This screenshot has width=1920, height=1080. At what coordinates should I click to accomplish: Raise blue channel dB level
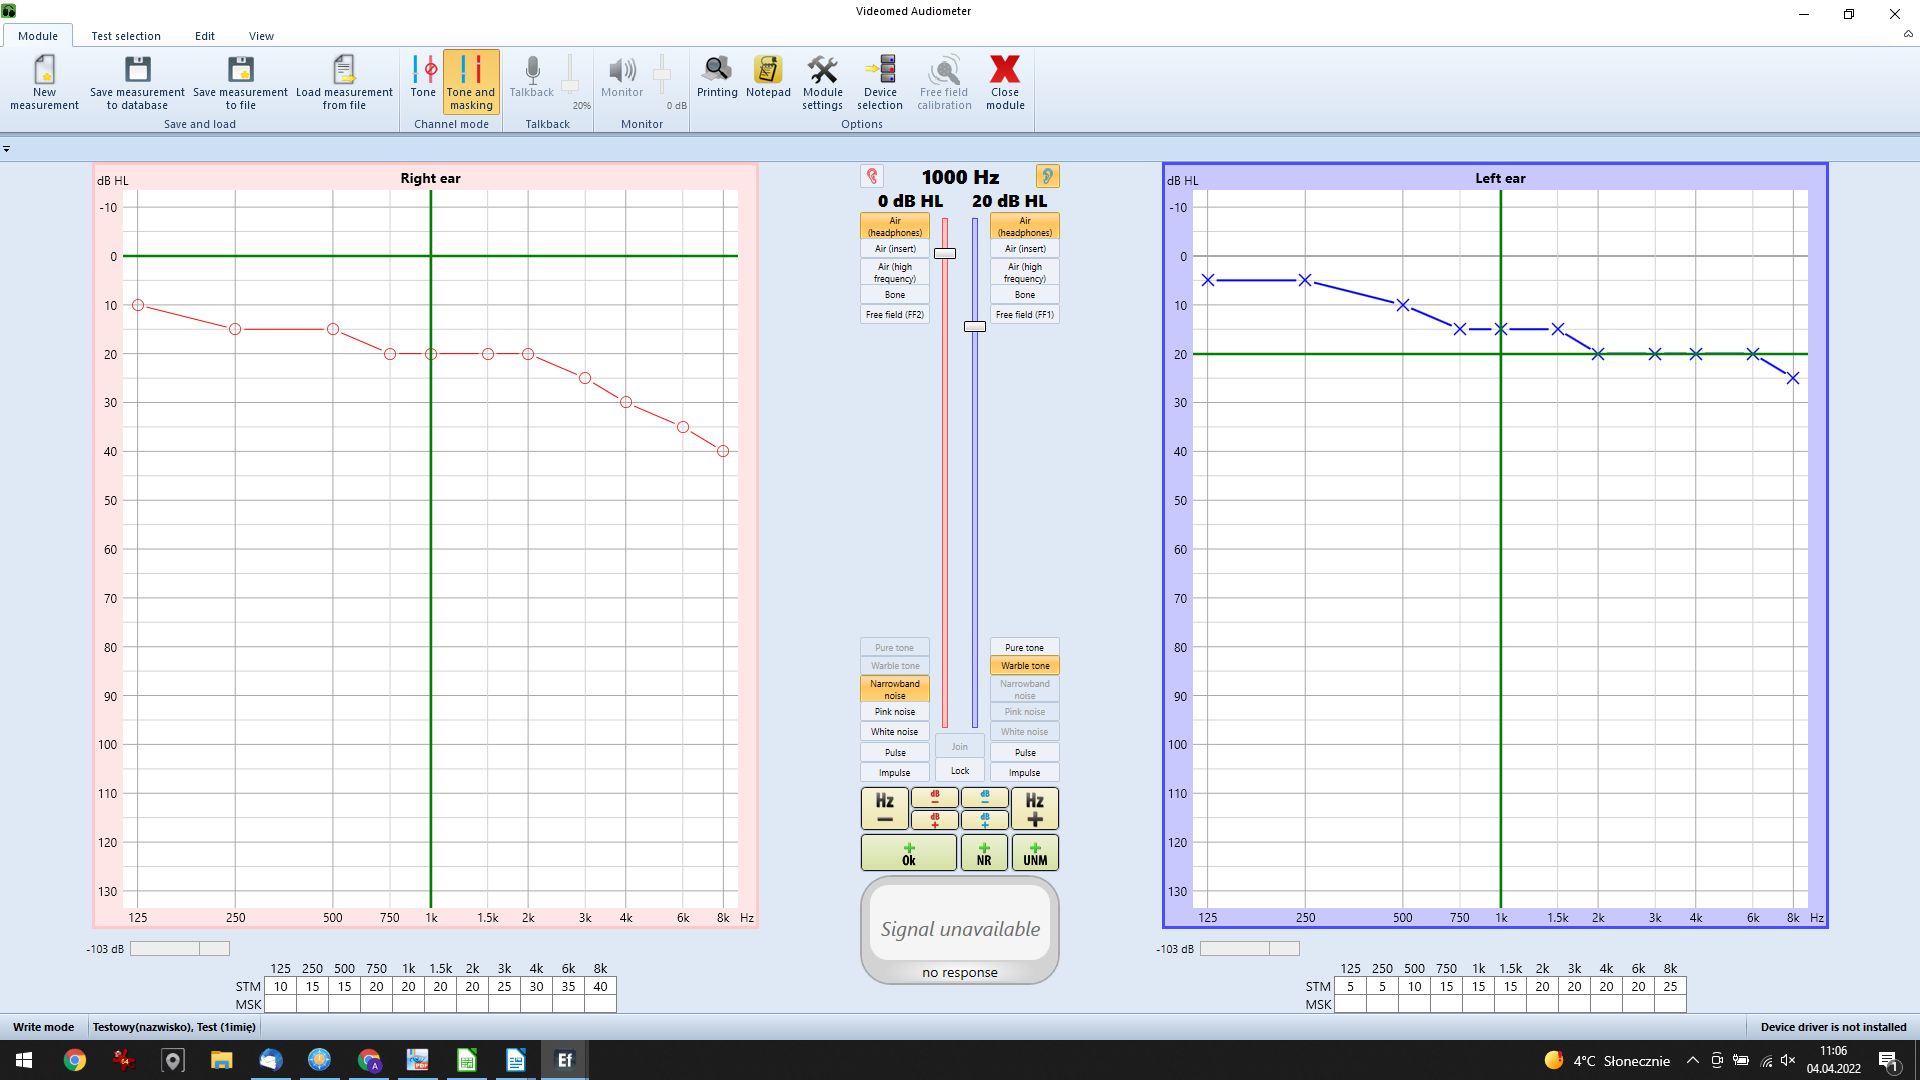pos(985,820)
